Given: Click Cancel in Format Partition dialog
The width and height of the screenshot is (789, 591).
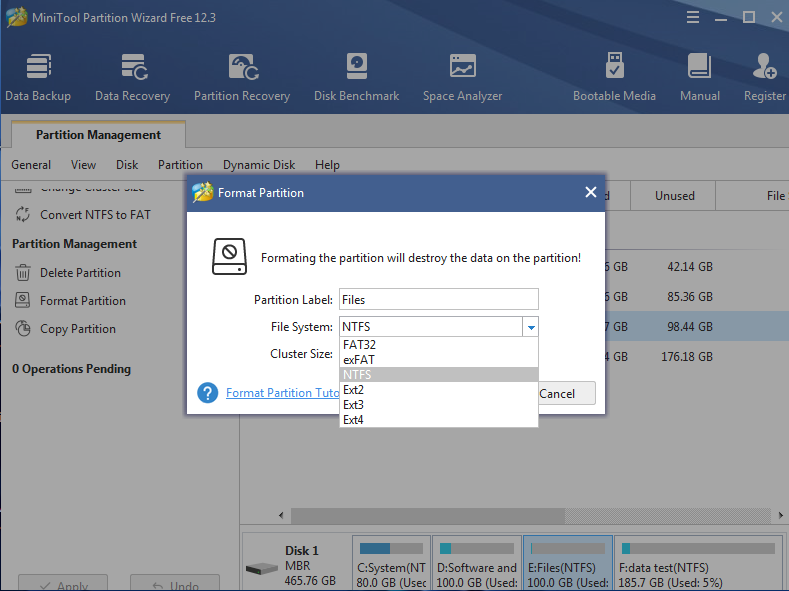Looking at the screenshot, I should 567,393.
